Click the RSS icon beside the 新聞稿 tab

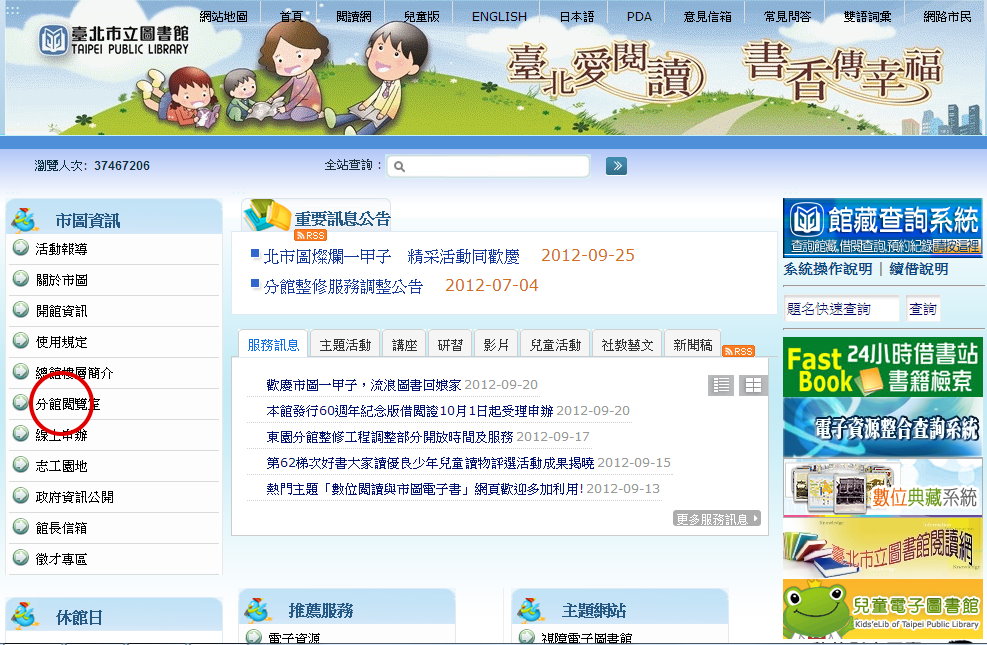[738, 351]
